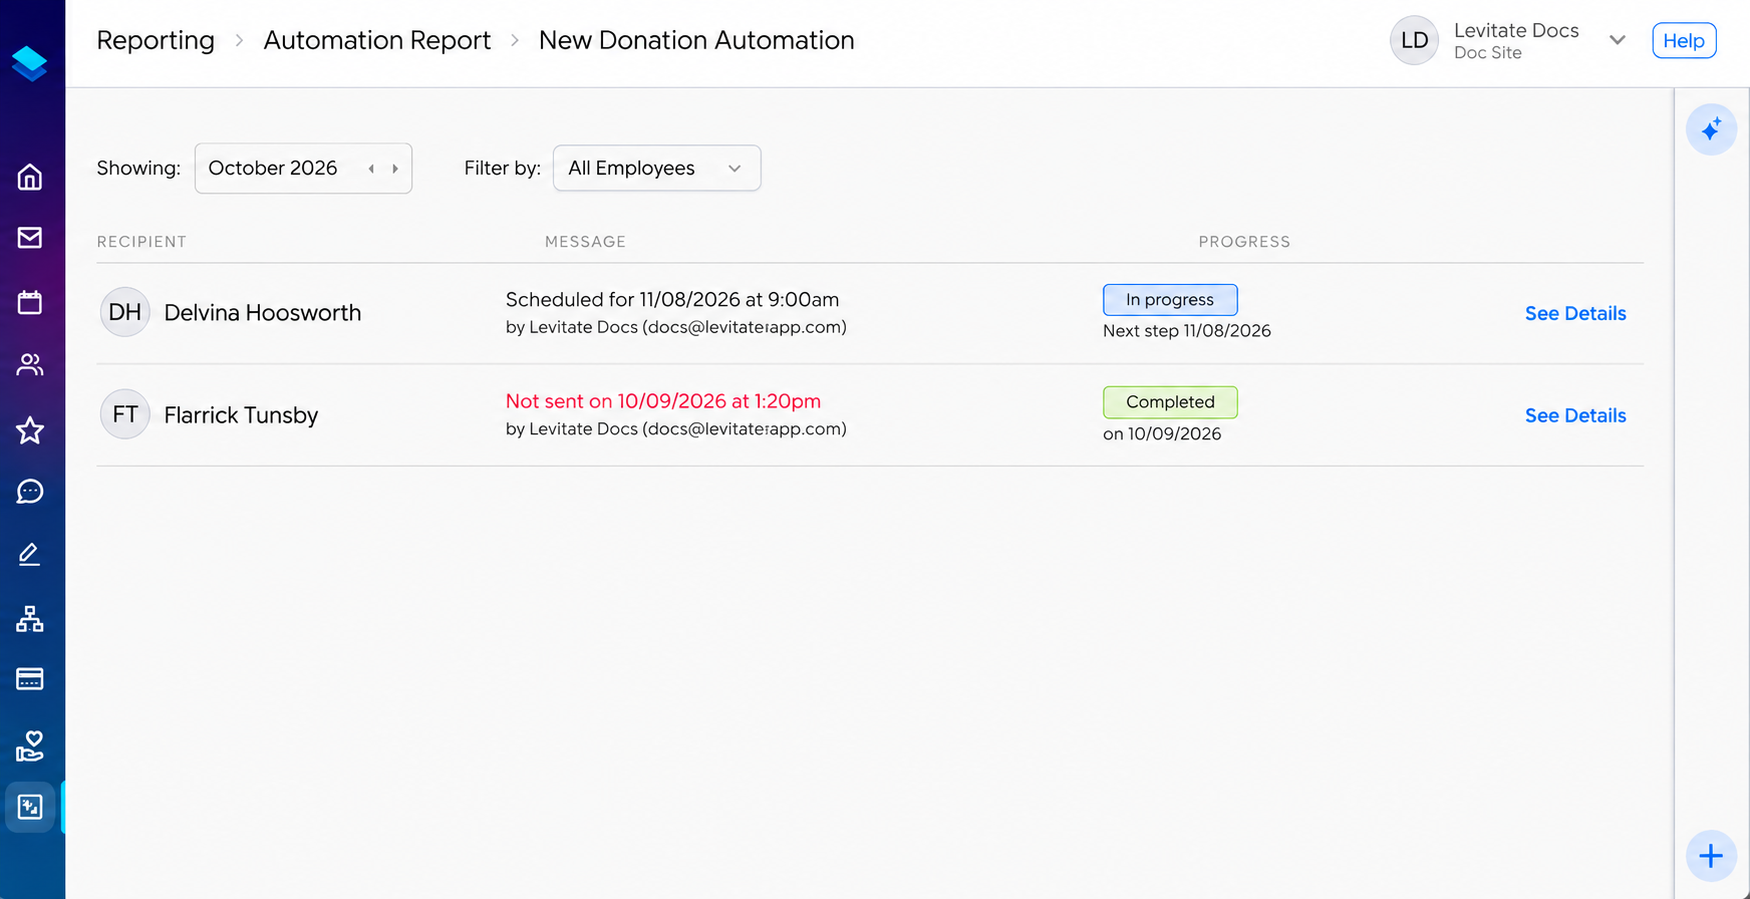Click the 'Next step 11/08/2026' text
Screen dimensions: 1750x899
[1187, 331]
